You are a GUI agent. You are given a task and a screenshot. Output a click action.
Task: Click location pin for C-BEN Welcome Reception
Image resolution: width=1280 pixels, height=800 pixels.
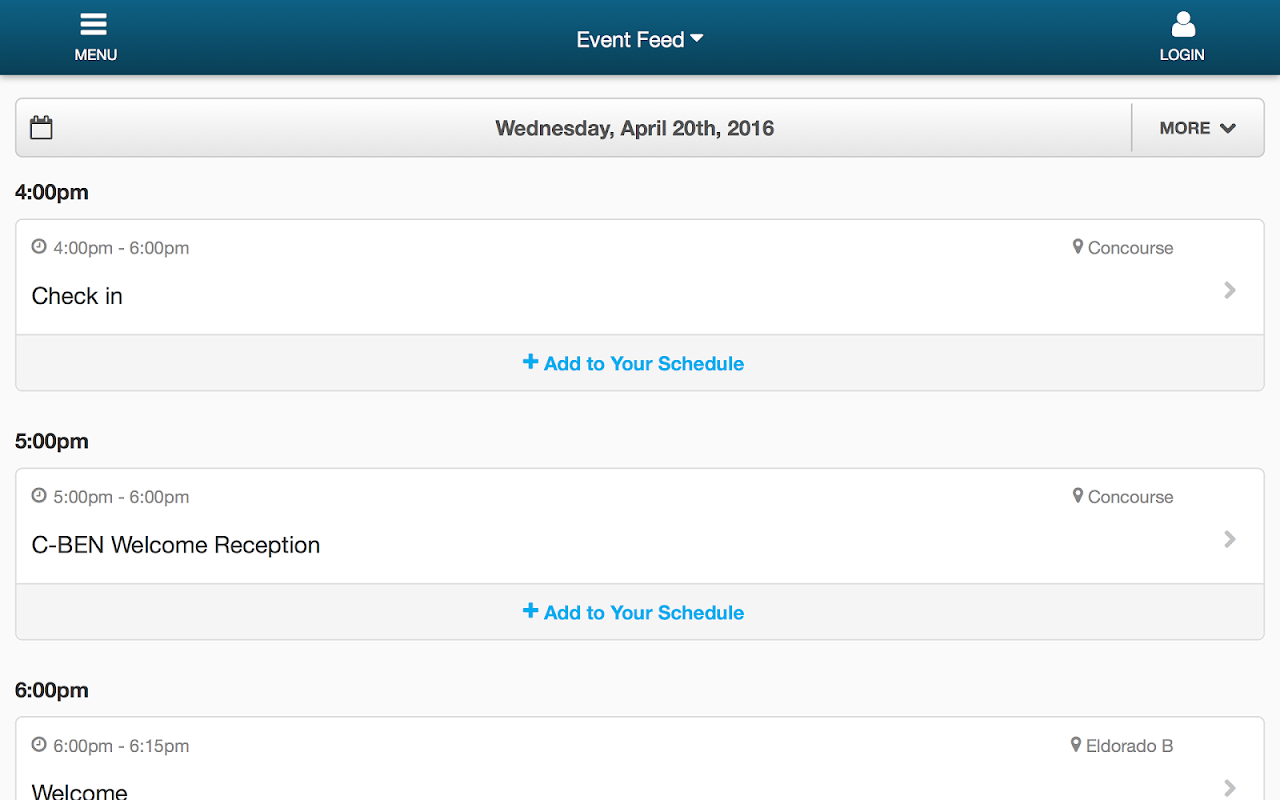pos(1077,496)
